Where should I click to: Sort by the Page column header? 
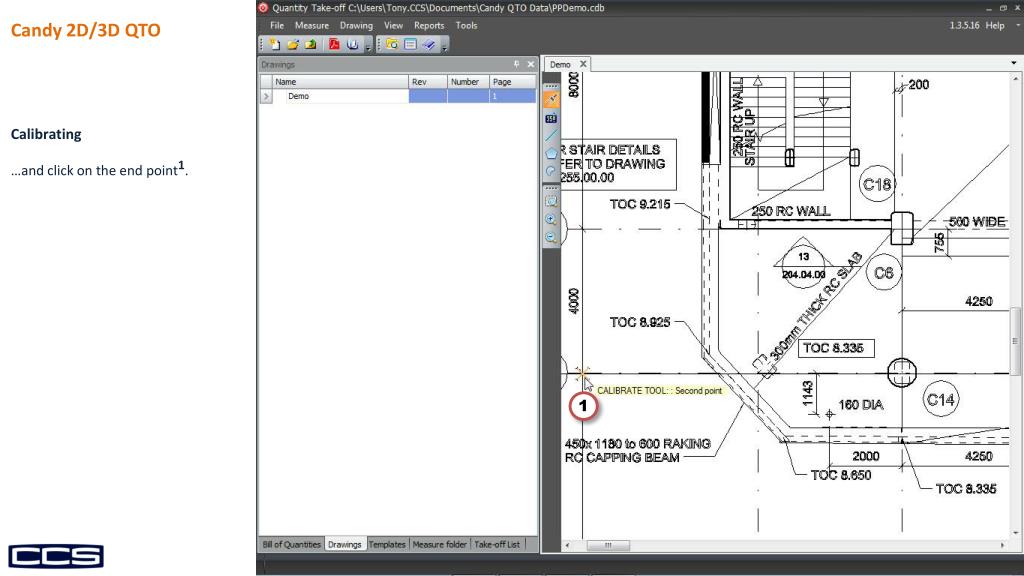tap(513, 82)
